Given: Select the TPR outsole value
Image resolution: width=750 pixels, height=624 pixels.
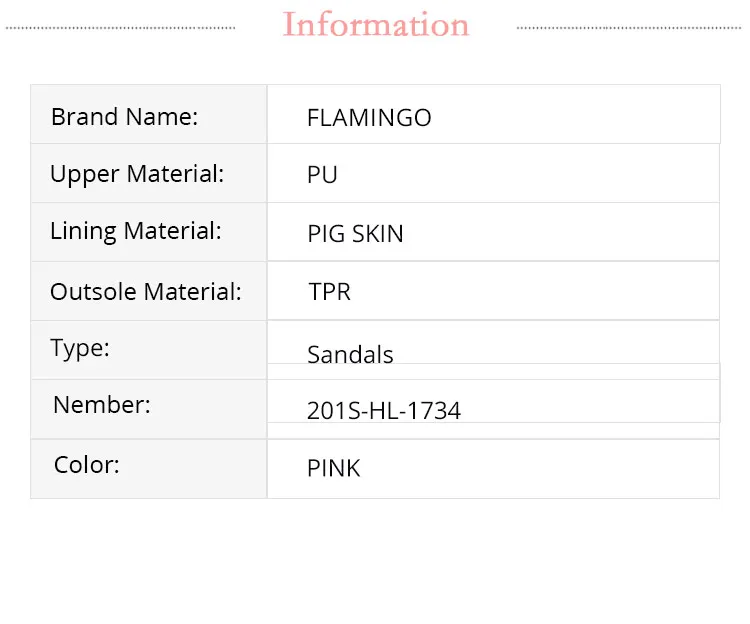Looking at the screenshot, I should click(x=329, y=292).
